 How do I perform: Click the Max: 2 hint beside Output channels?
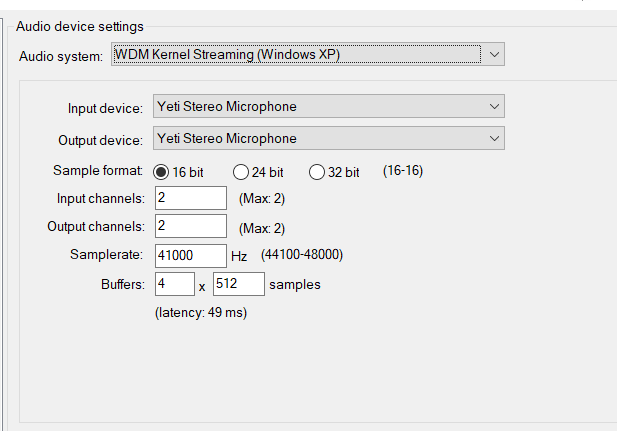pyautogui.click(x=262, y=227)
